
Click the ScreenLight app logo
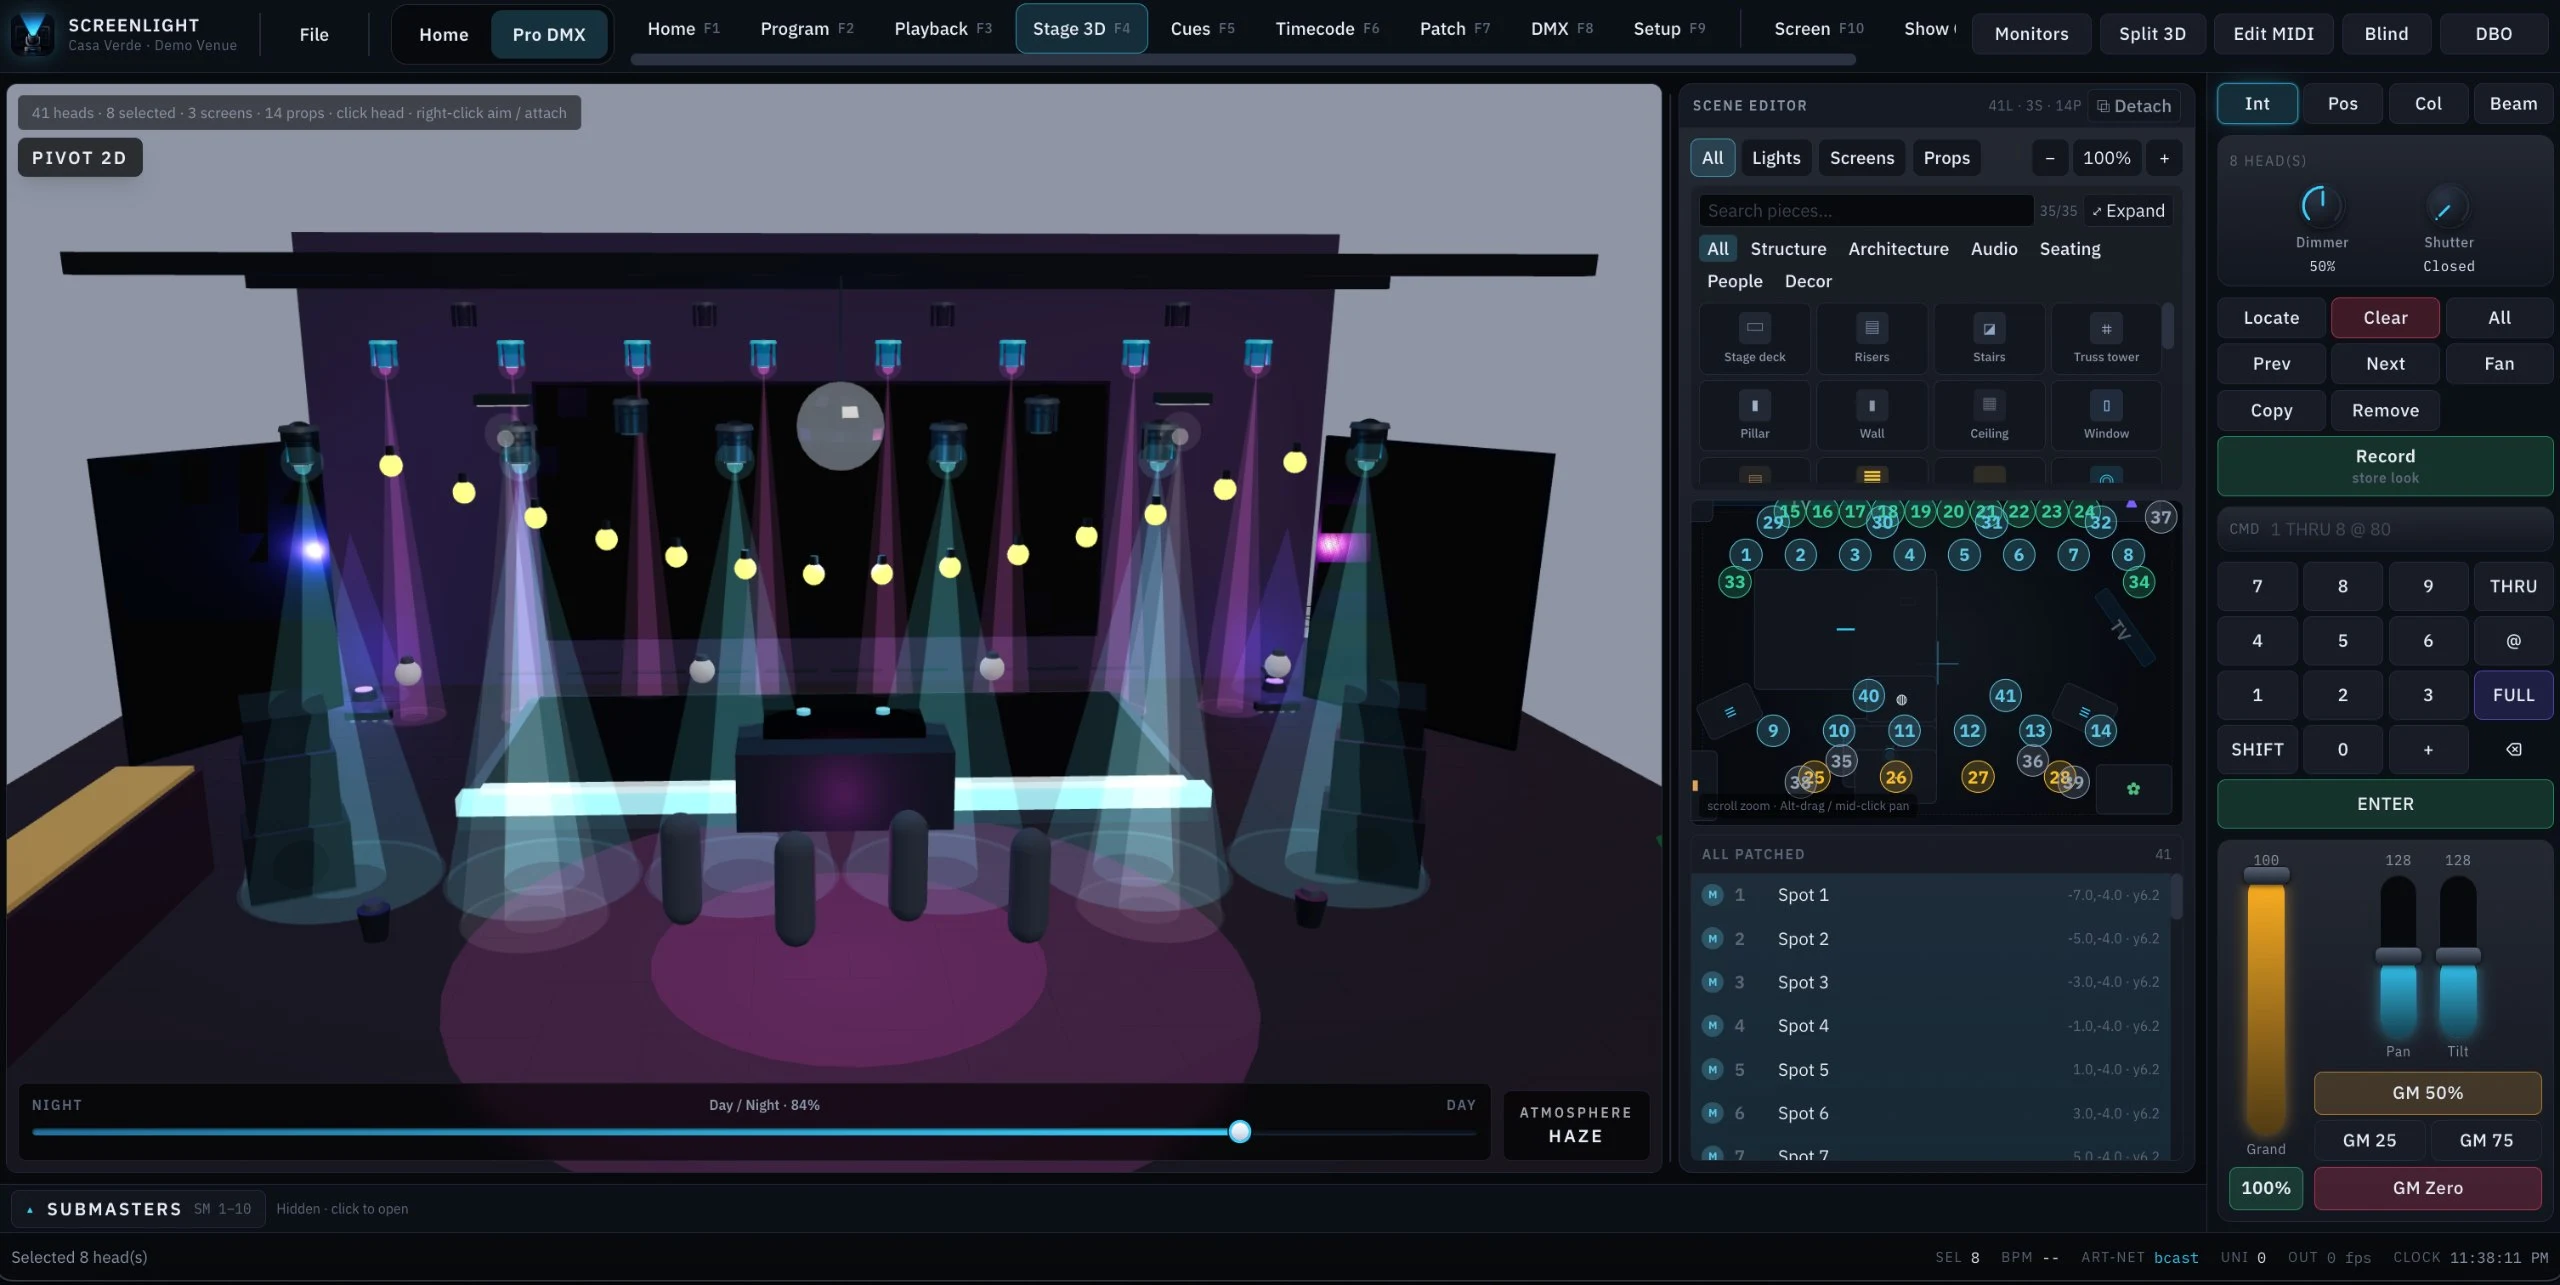click(33, 34)
